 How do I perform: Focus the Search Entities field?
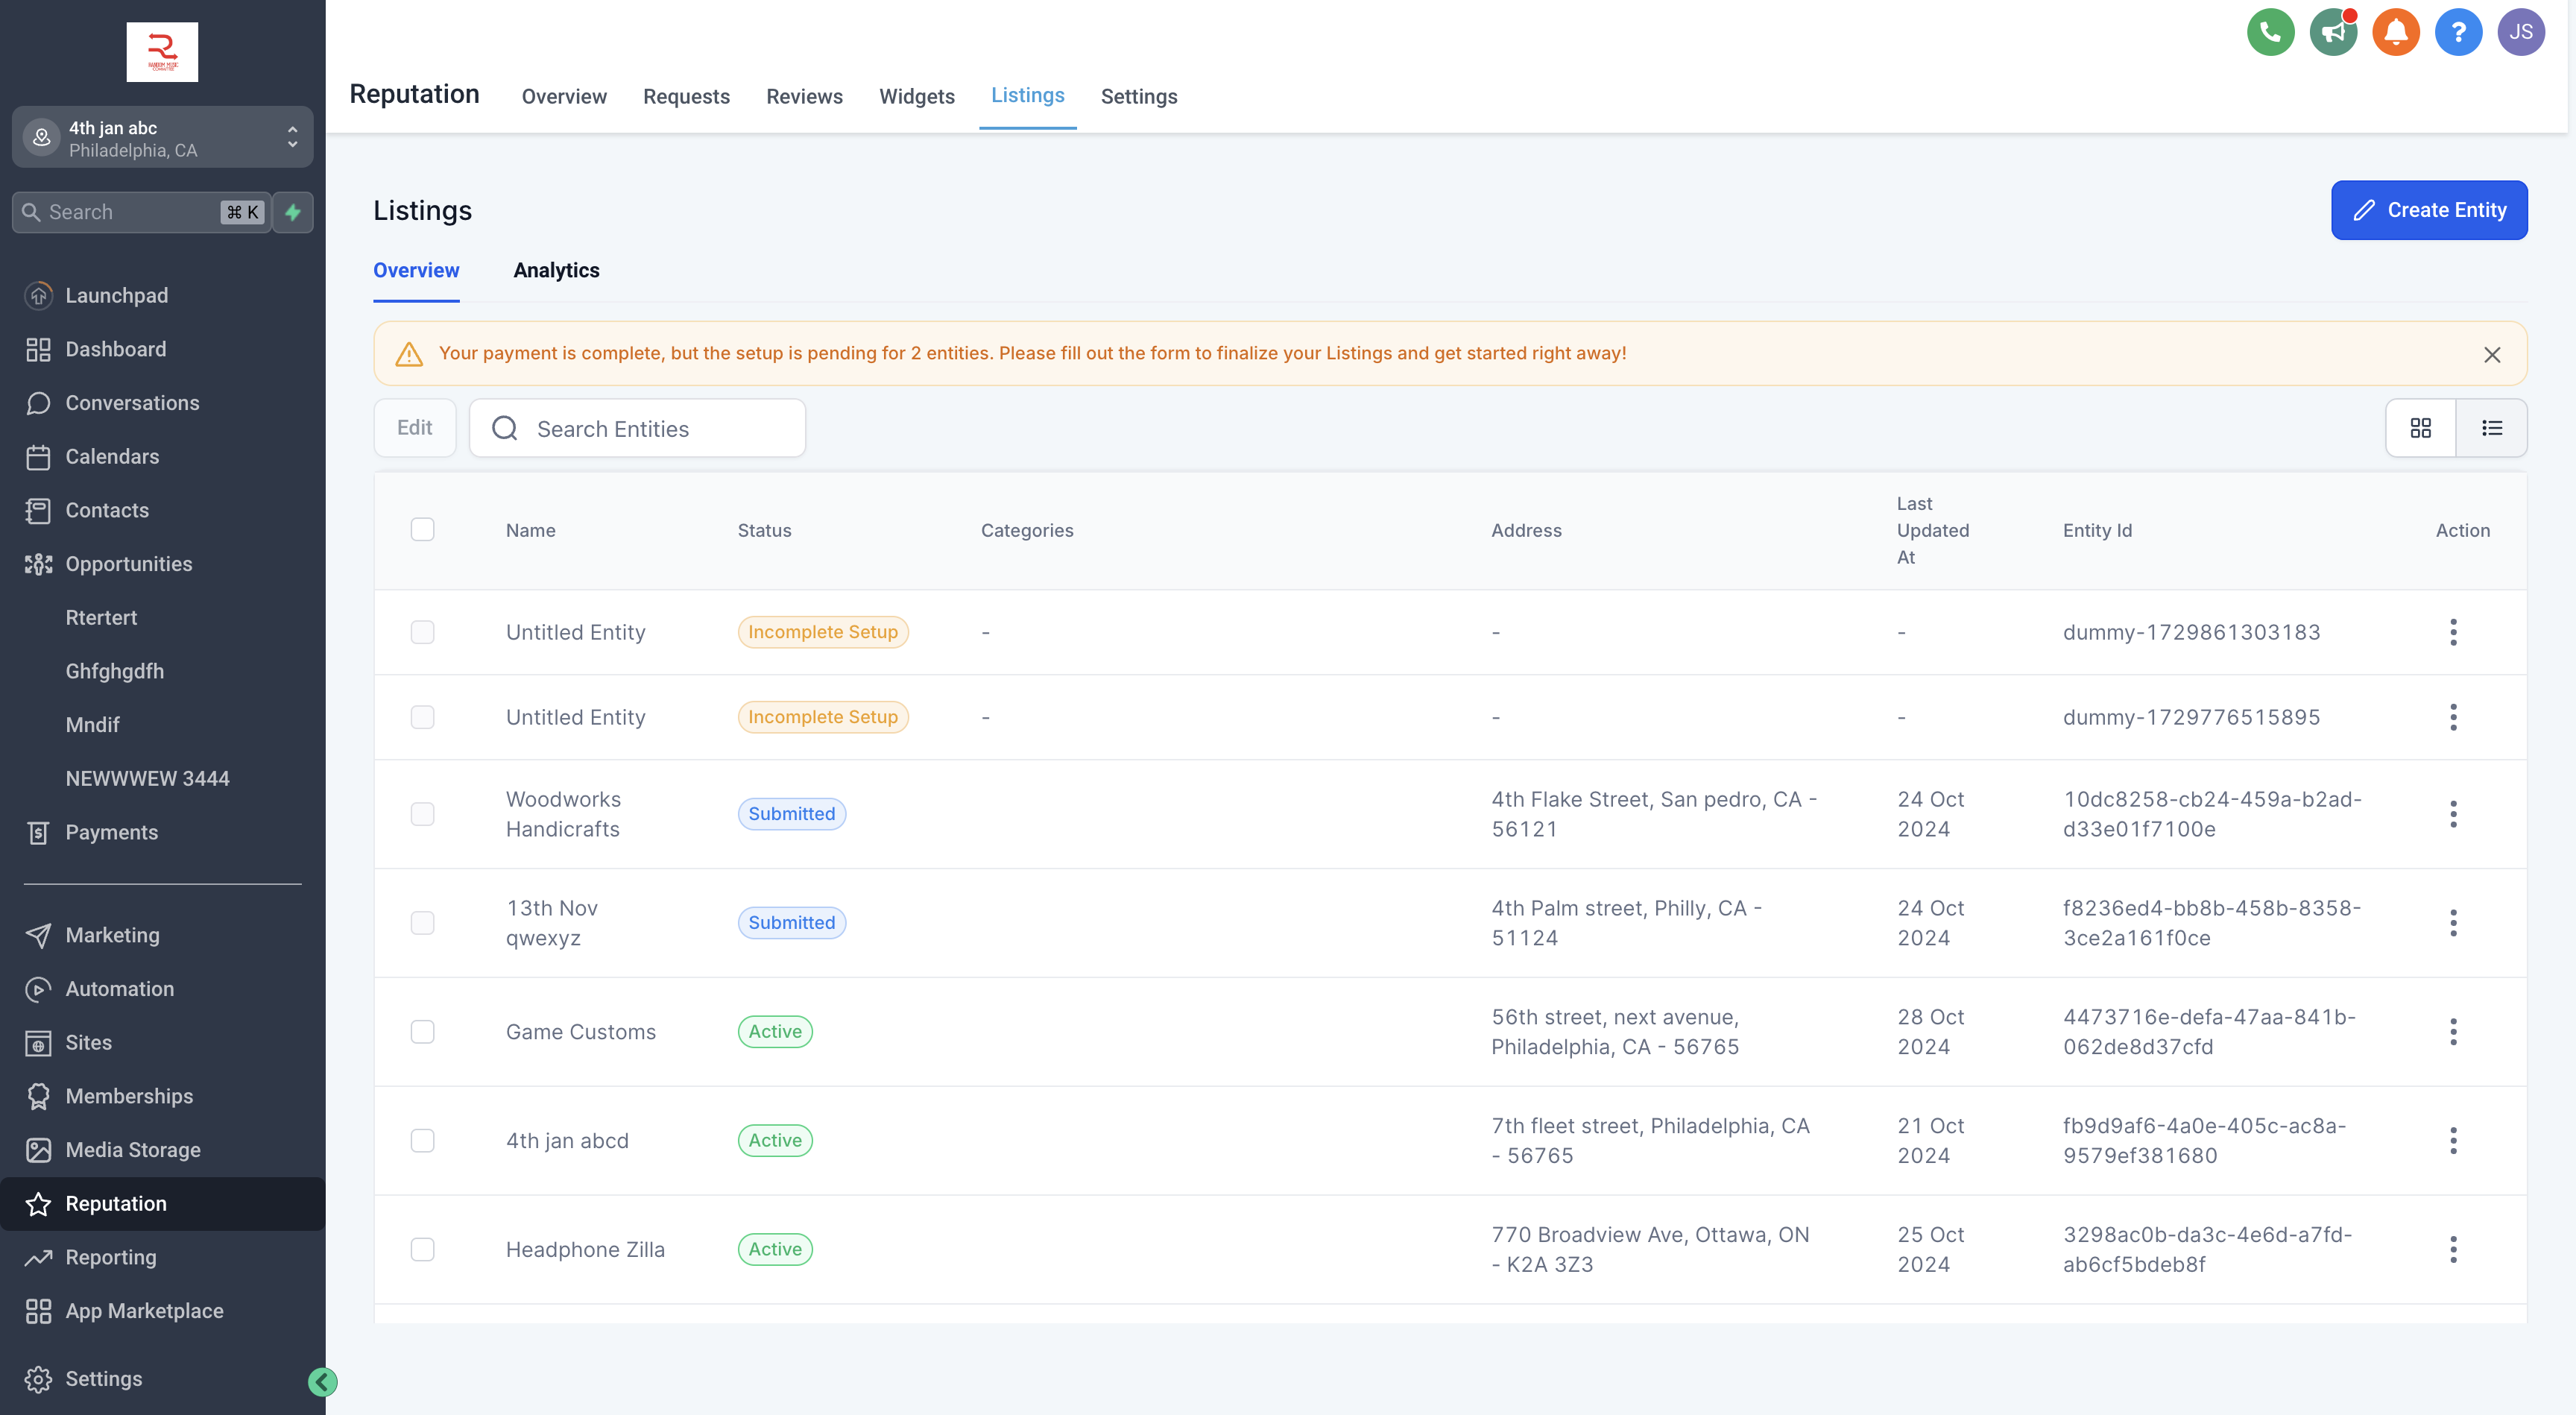(660, 428)
